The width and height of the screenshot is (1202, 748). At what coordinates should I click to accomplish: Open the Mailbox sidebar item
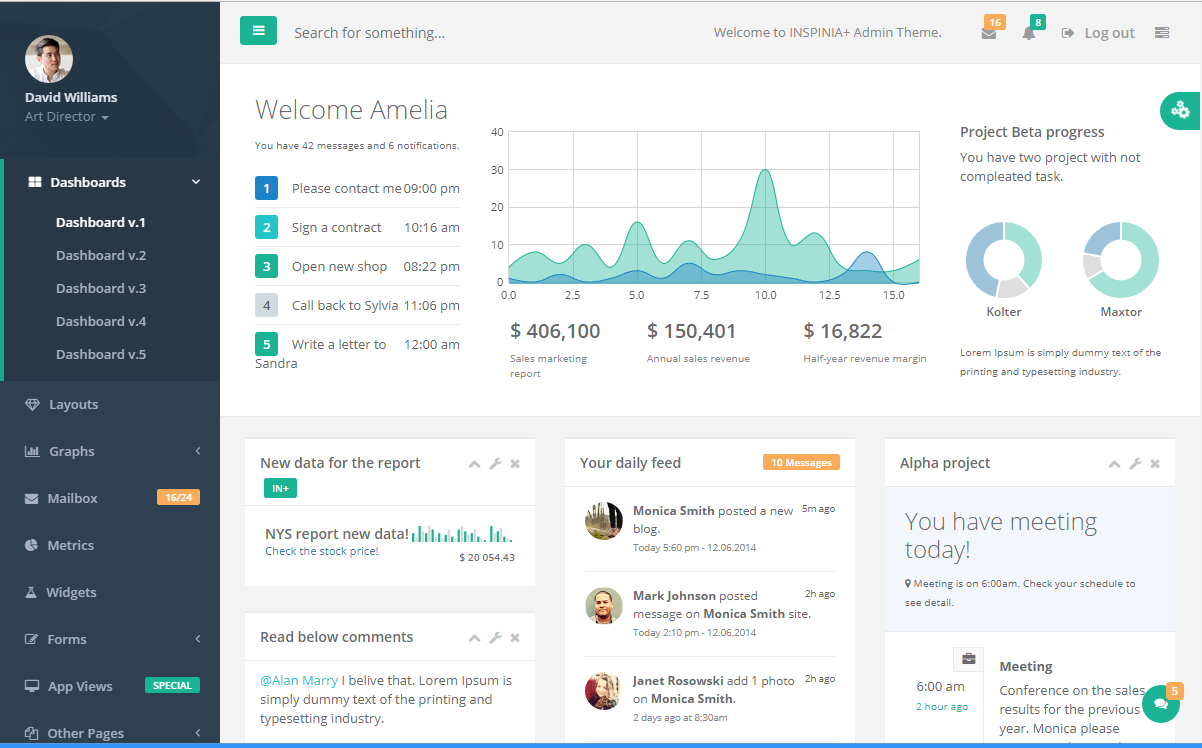coord(110,498)
